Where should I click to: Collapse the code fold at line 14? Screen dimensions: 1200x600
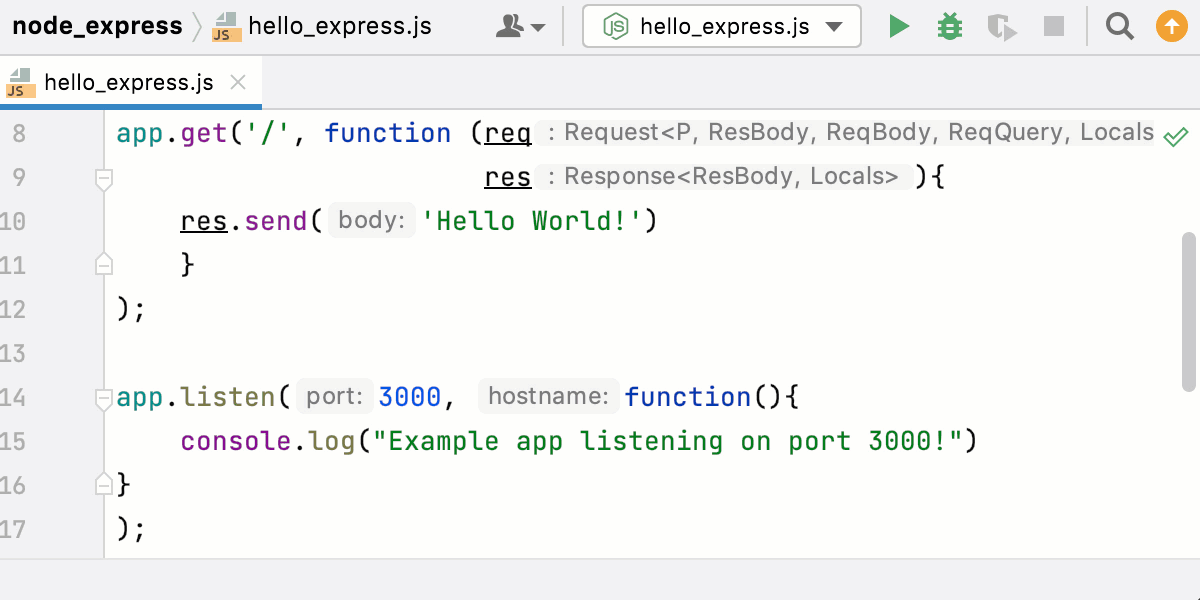point(103,399)
